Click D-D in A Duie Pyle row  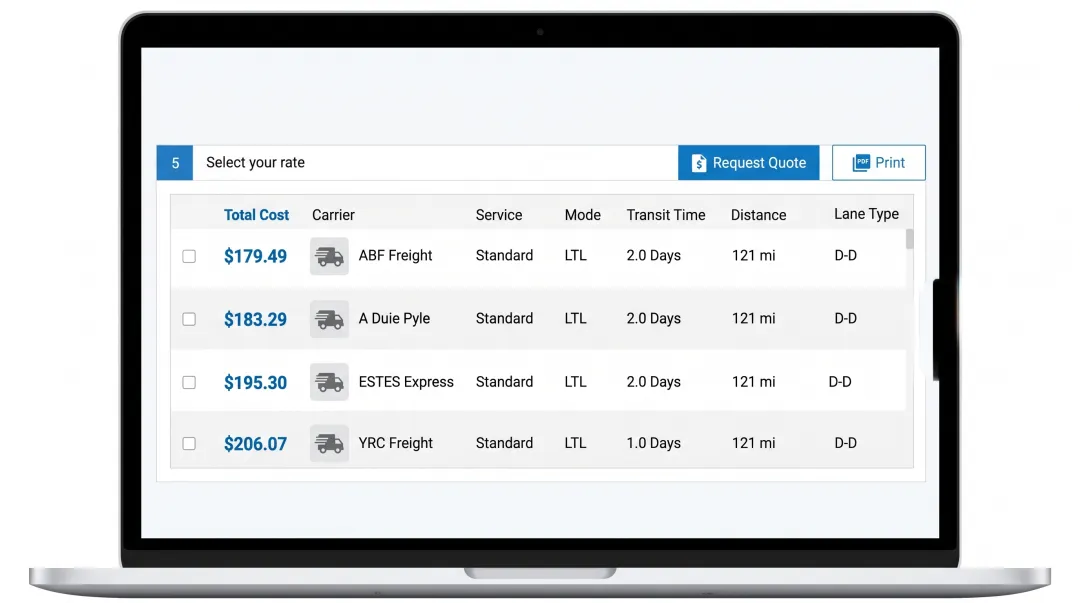[846, 318]
